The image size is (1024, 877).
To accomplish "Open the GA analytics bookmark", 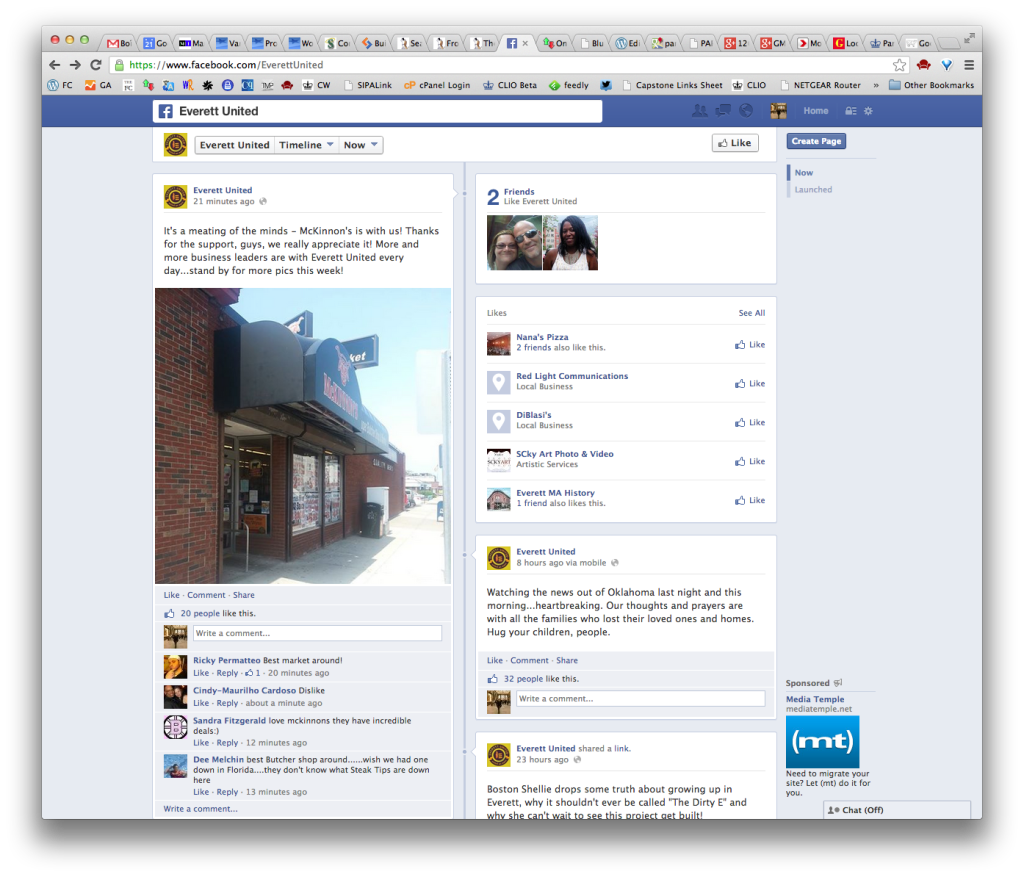I will [x=98, y=85].
